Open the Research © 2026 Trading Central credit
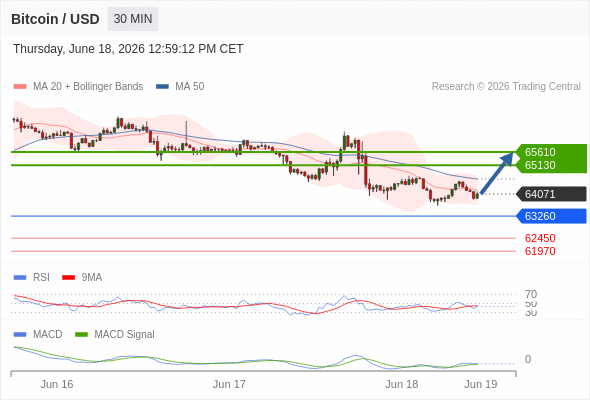This screenshot has width=590, height=400. coord(506,87)
